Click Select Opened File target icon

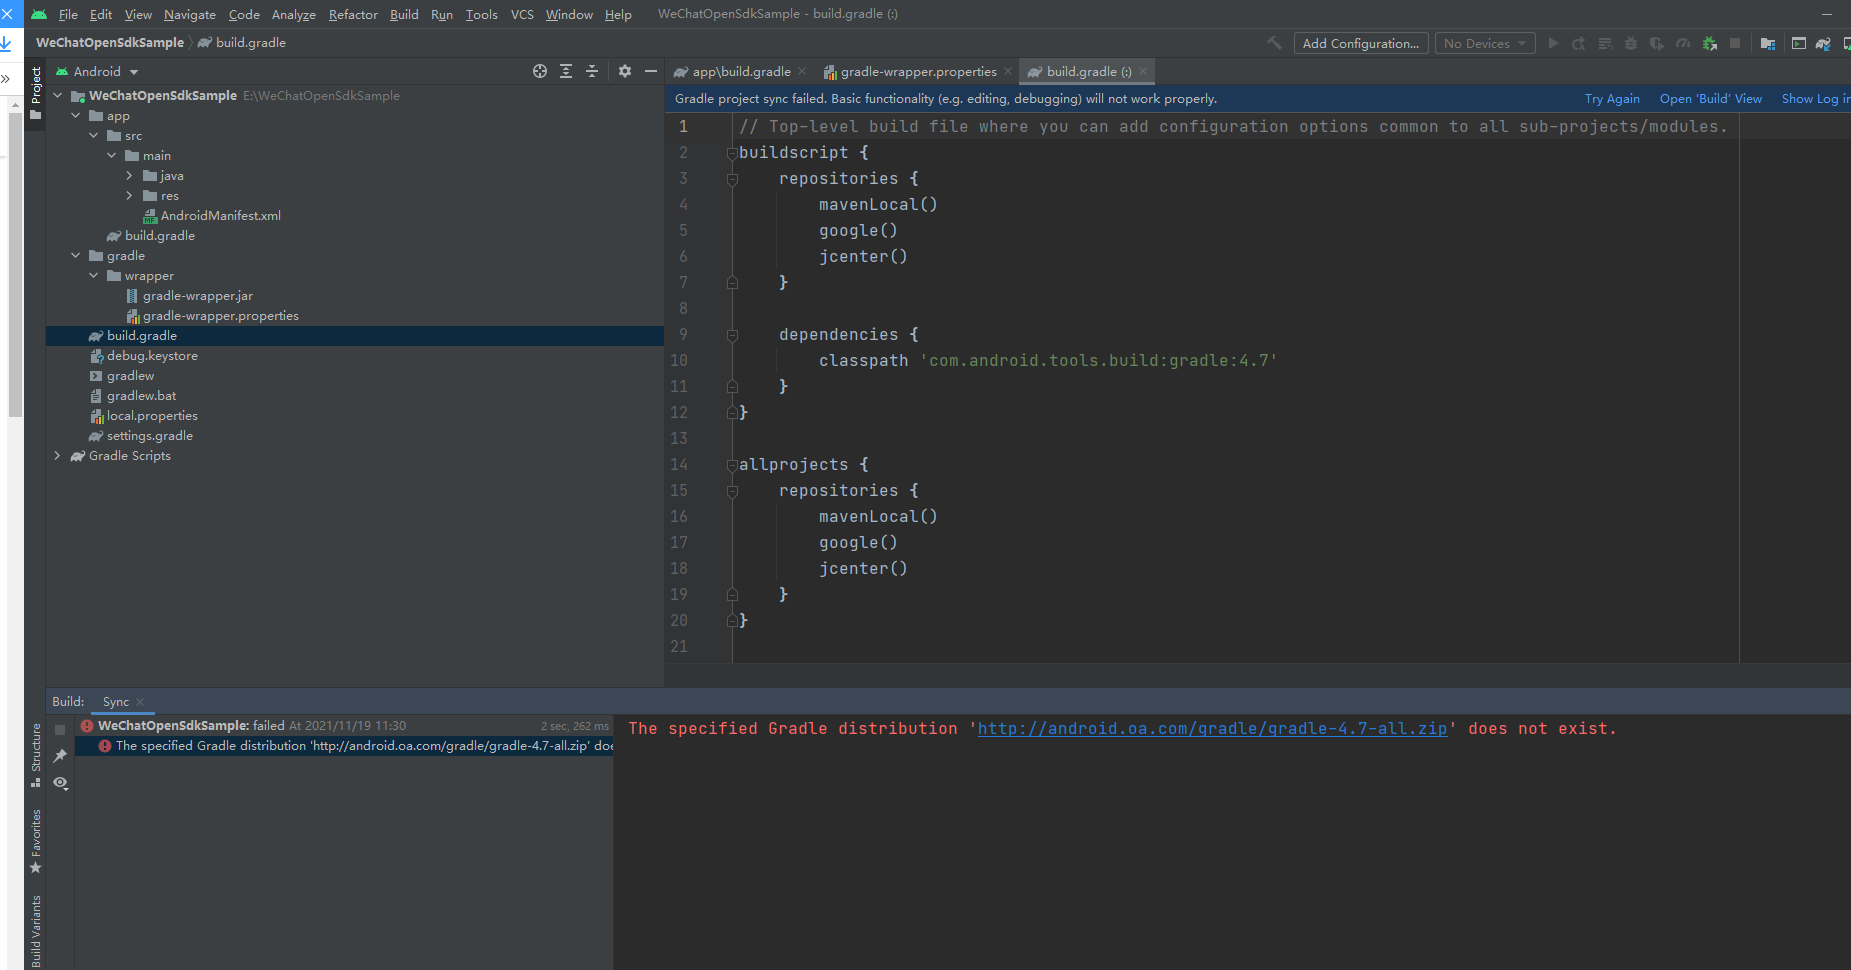pos(540,71)
